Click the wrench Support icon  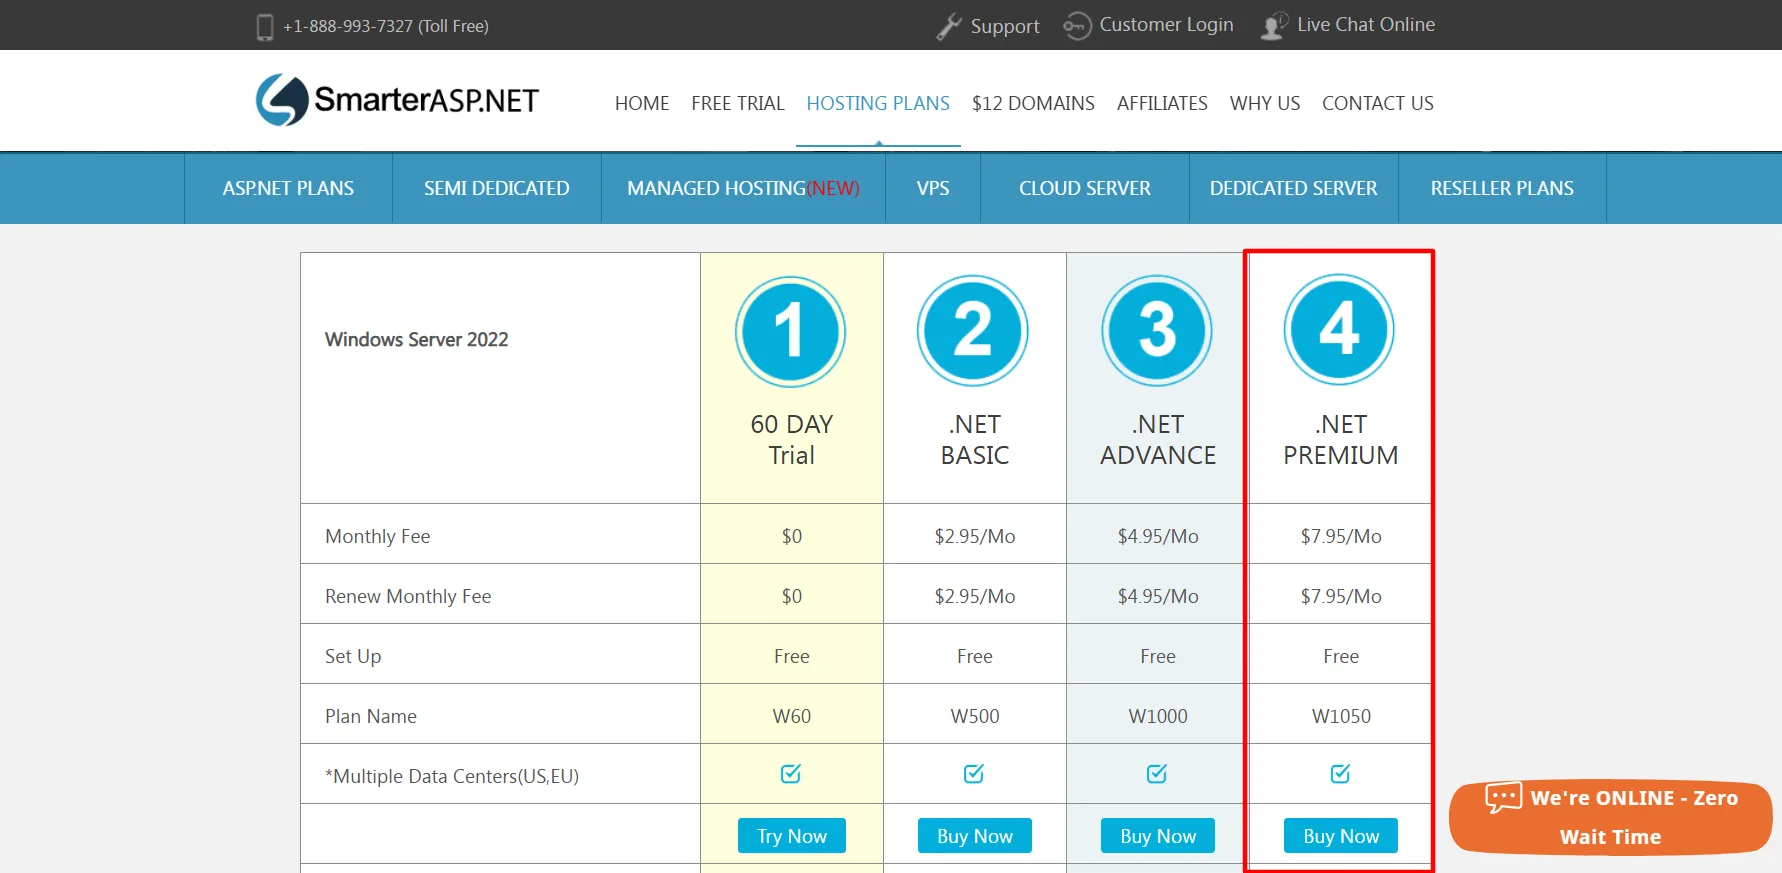pos(949,27)
